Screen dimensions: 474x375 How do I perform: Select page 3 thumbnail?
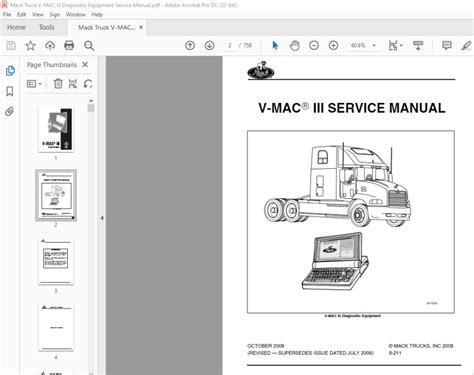pos(56,262)
